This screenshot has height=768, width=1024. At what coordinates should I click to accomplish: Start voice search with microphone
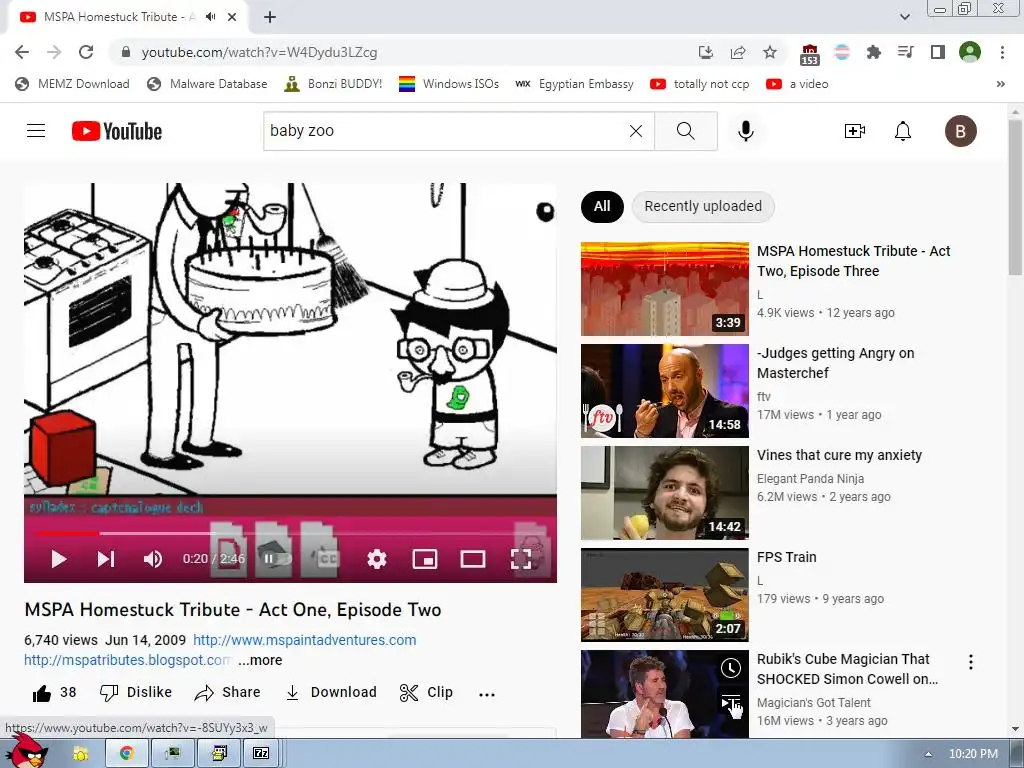pyautogui.click(x=745, y=131)
